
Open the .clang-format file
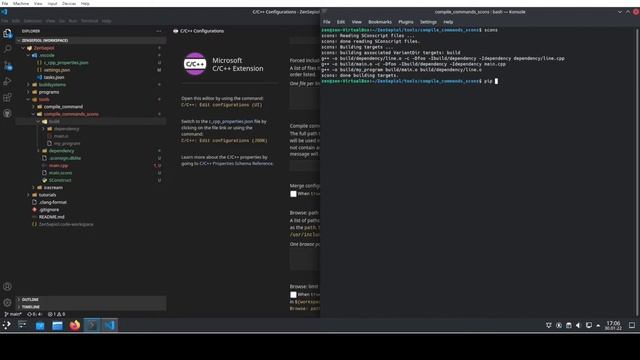pyautogui.click(x=52, y=202)
